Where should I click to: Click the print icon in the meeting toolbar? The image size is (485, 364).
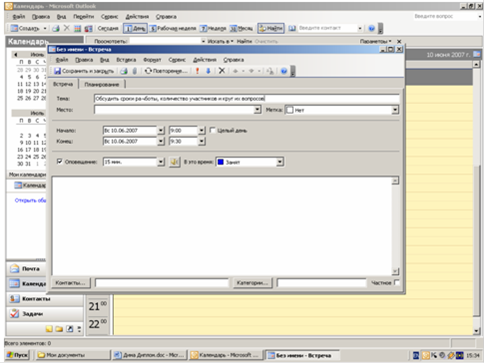(124, 71)
